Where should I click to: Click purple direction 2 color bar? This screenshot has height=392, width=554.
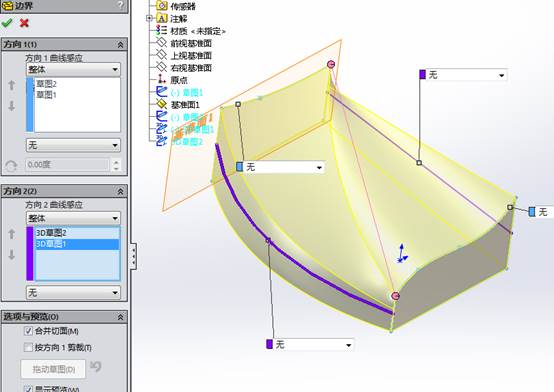pyautogui.click(x=30, y=254)
